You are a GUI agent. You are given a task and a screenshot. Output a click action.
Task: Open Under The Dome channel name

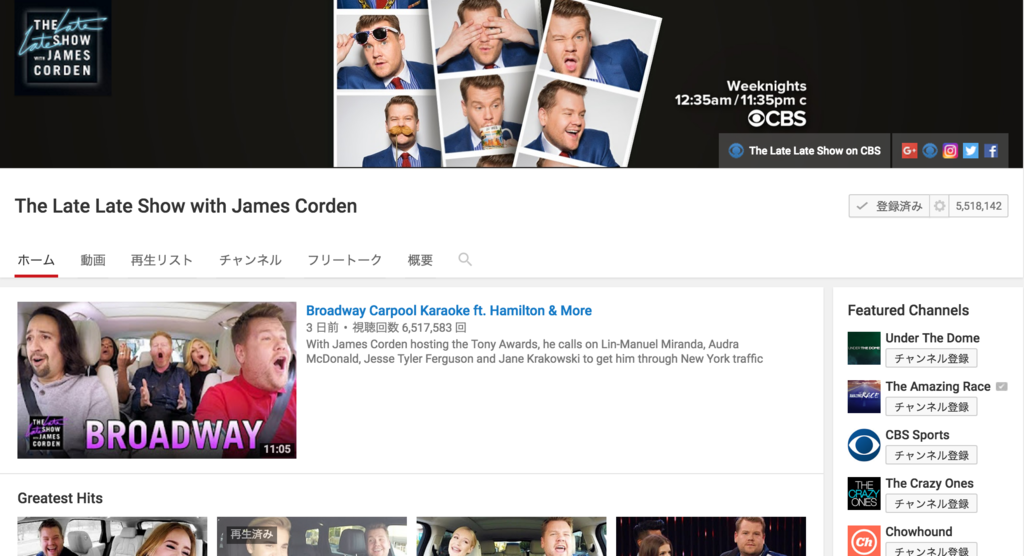(x=933, y=338)
